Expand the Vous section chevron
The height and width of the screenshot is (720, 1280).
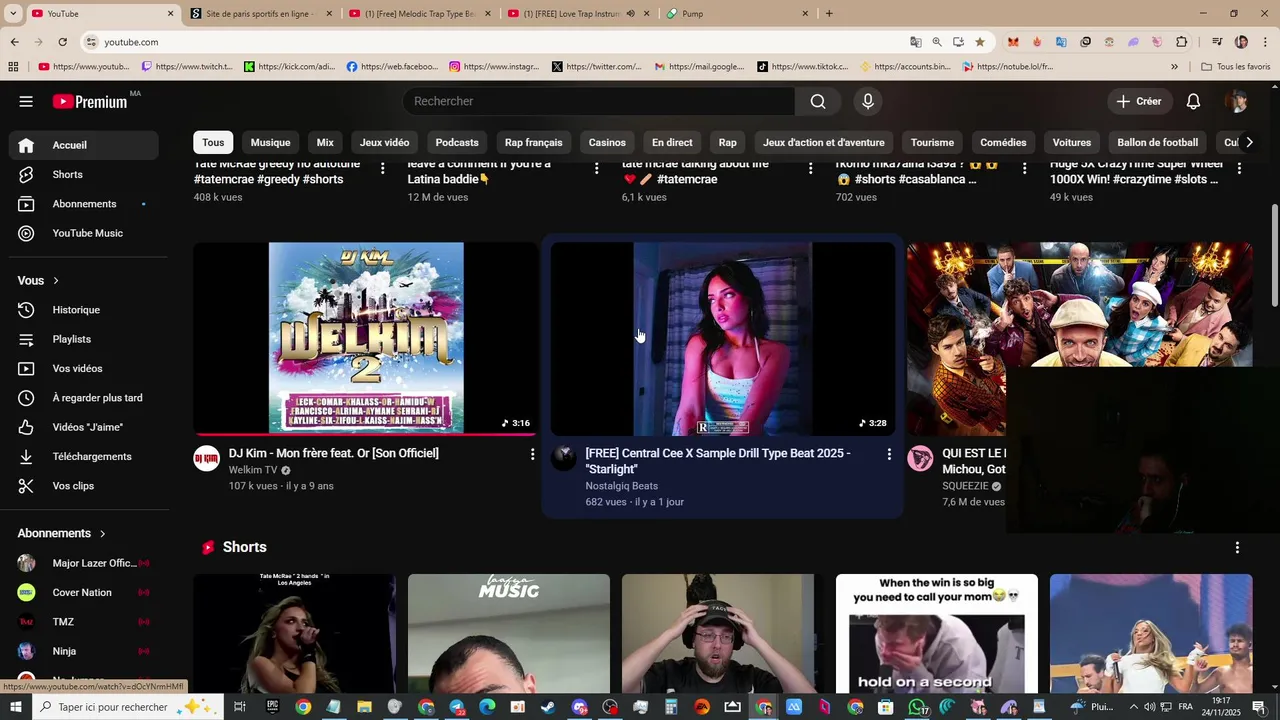pyautogui.click(x=56, y=281)
